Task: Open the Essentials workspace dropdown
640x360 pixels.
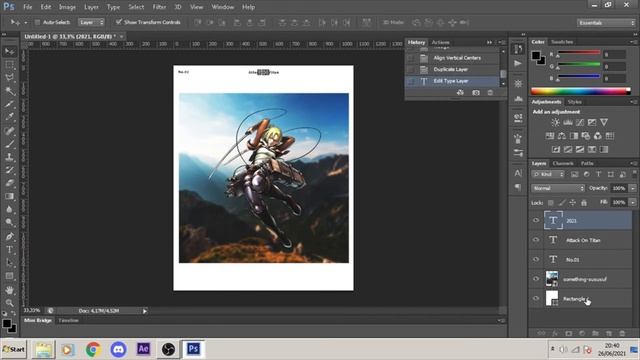Action: click(x=606, y=22)
